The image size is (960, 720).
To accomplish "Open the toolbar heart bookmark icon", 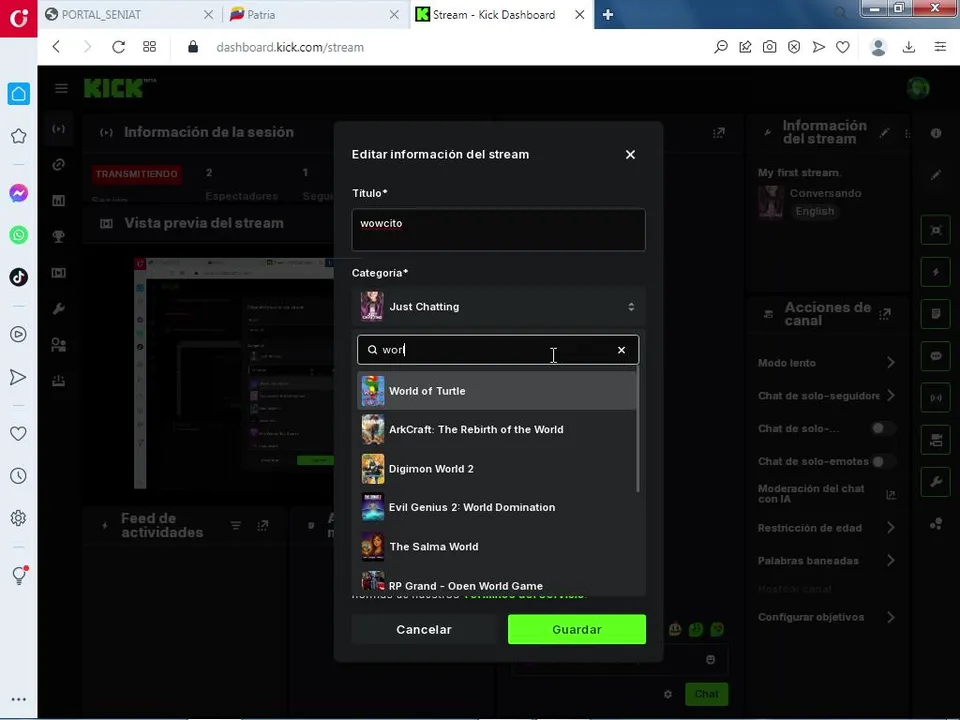I will 843,47.
